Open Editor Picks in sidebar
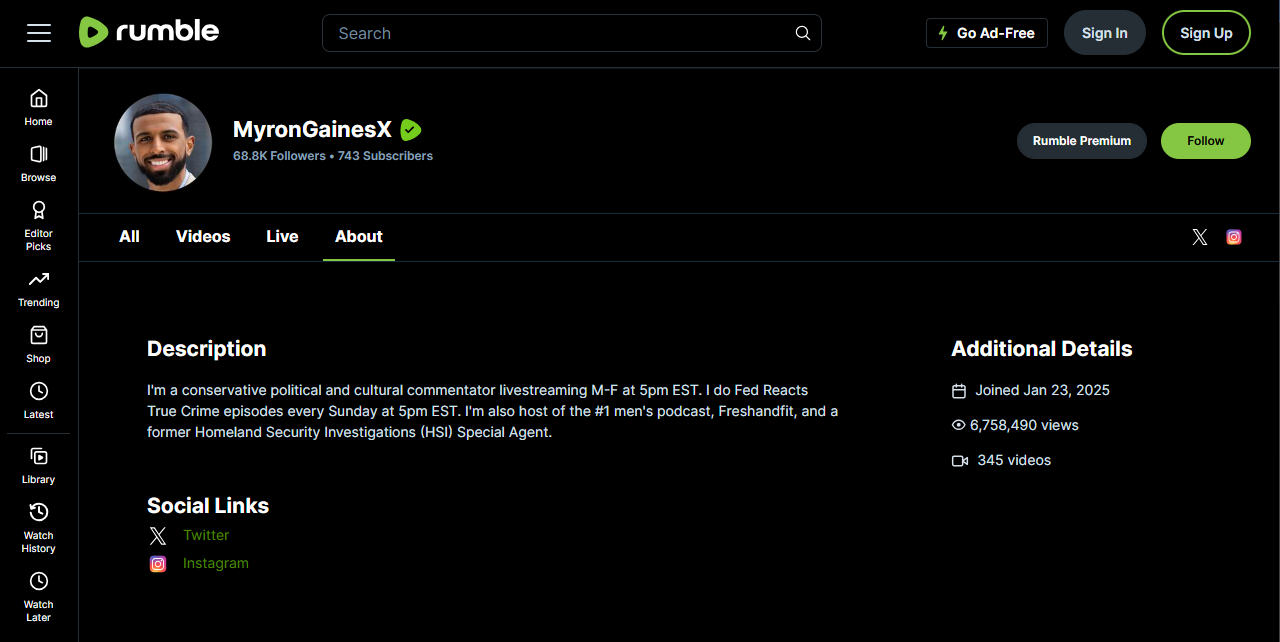 [x=38, y=224]
